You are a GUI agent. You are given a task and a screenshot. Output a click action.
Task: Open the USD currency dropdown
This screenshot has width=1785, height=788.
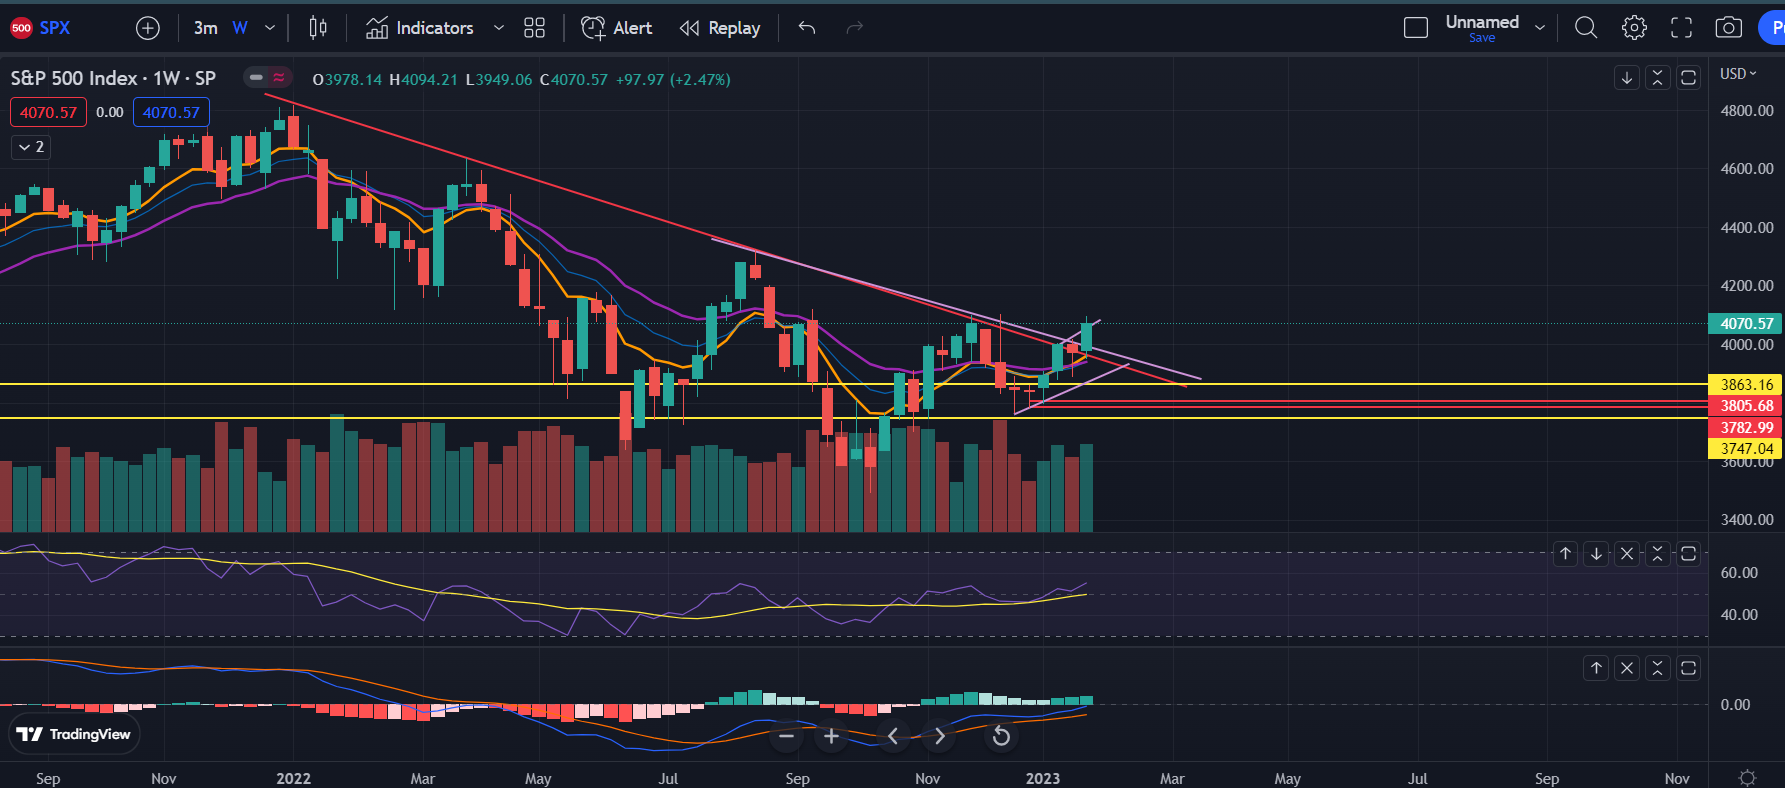pos(1738,74)
